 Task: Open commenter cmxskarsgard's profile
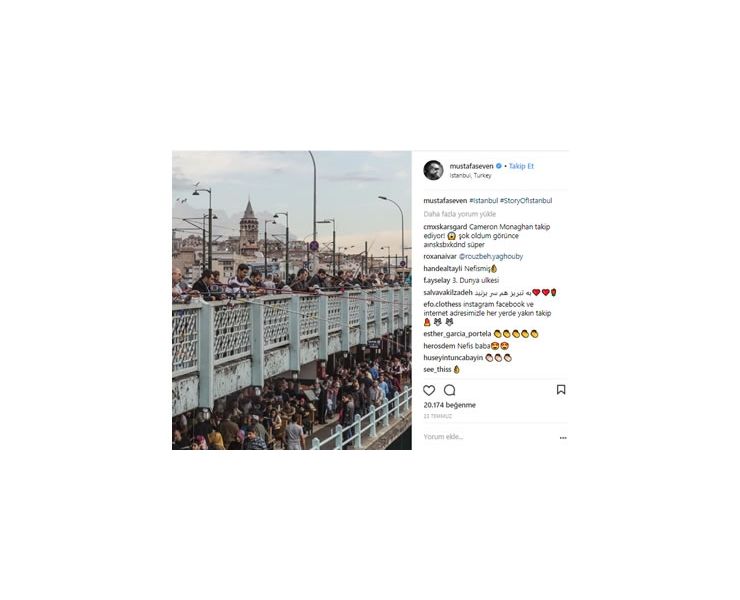pos(445,227)
